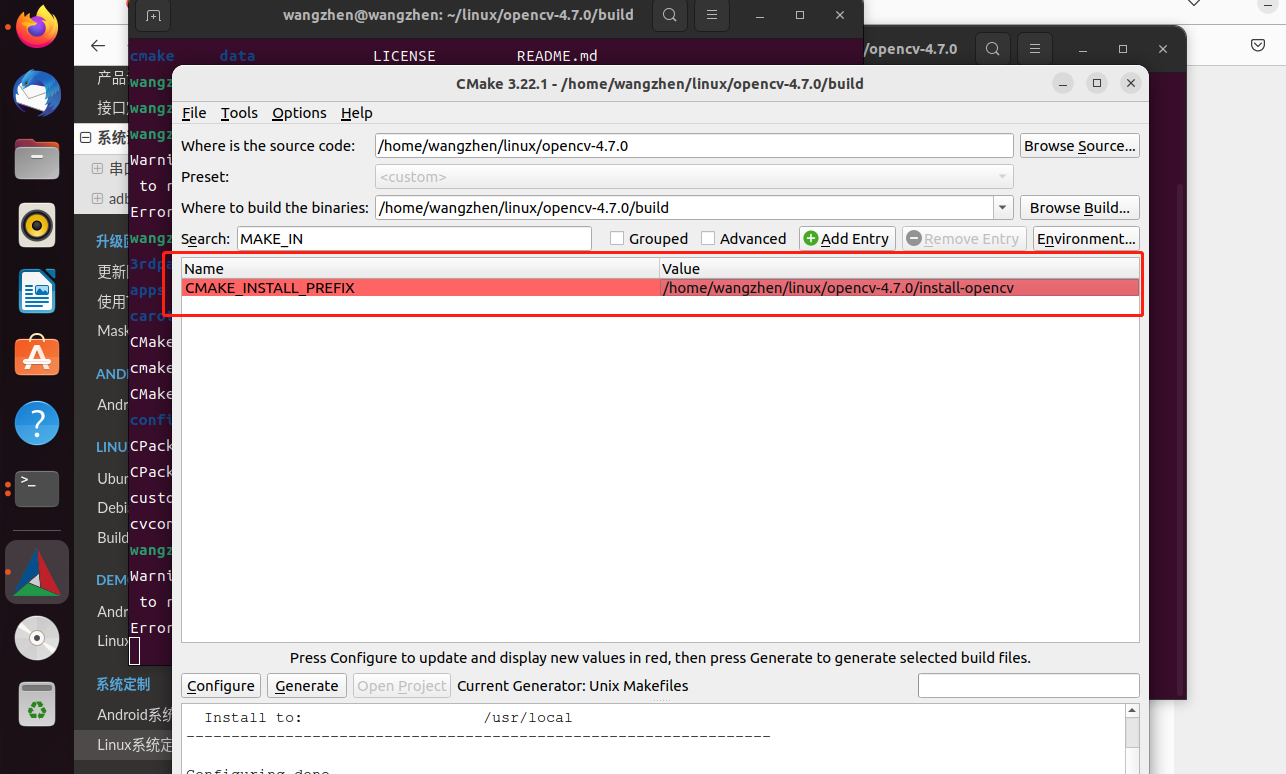Enable the Grouped checkbox
This screenshot has width=1286, height=774.
click(617, 238)
